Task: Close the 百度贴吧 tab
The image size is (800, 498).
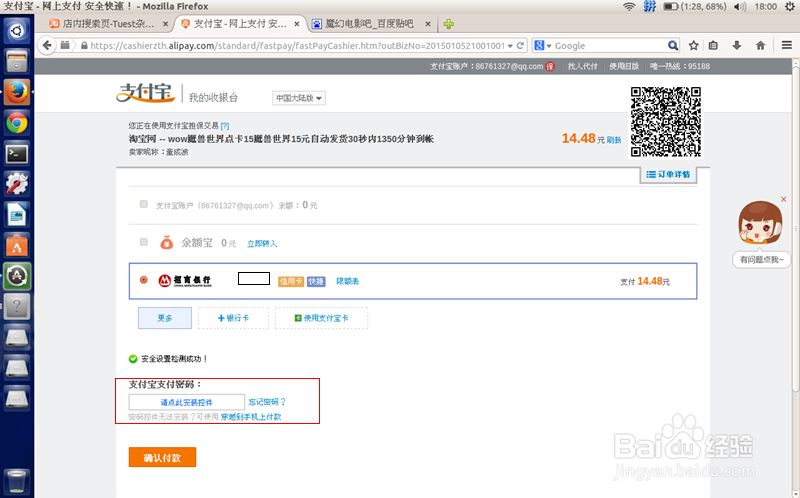Action: (428, 24)
